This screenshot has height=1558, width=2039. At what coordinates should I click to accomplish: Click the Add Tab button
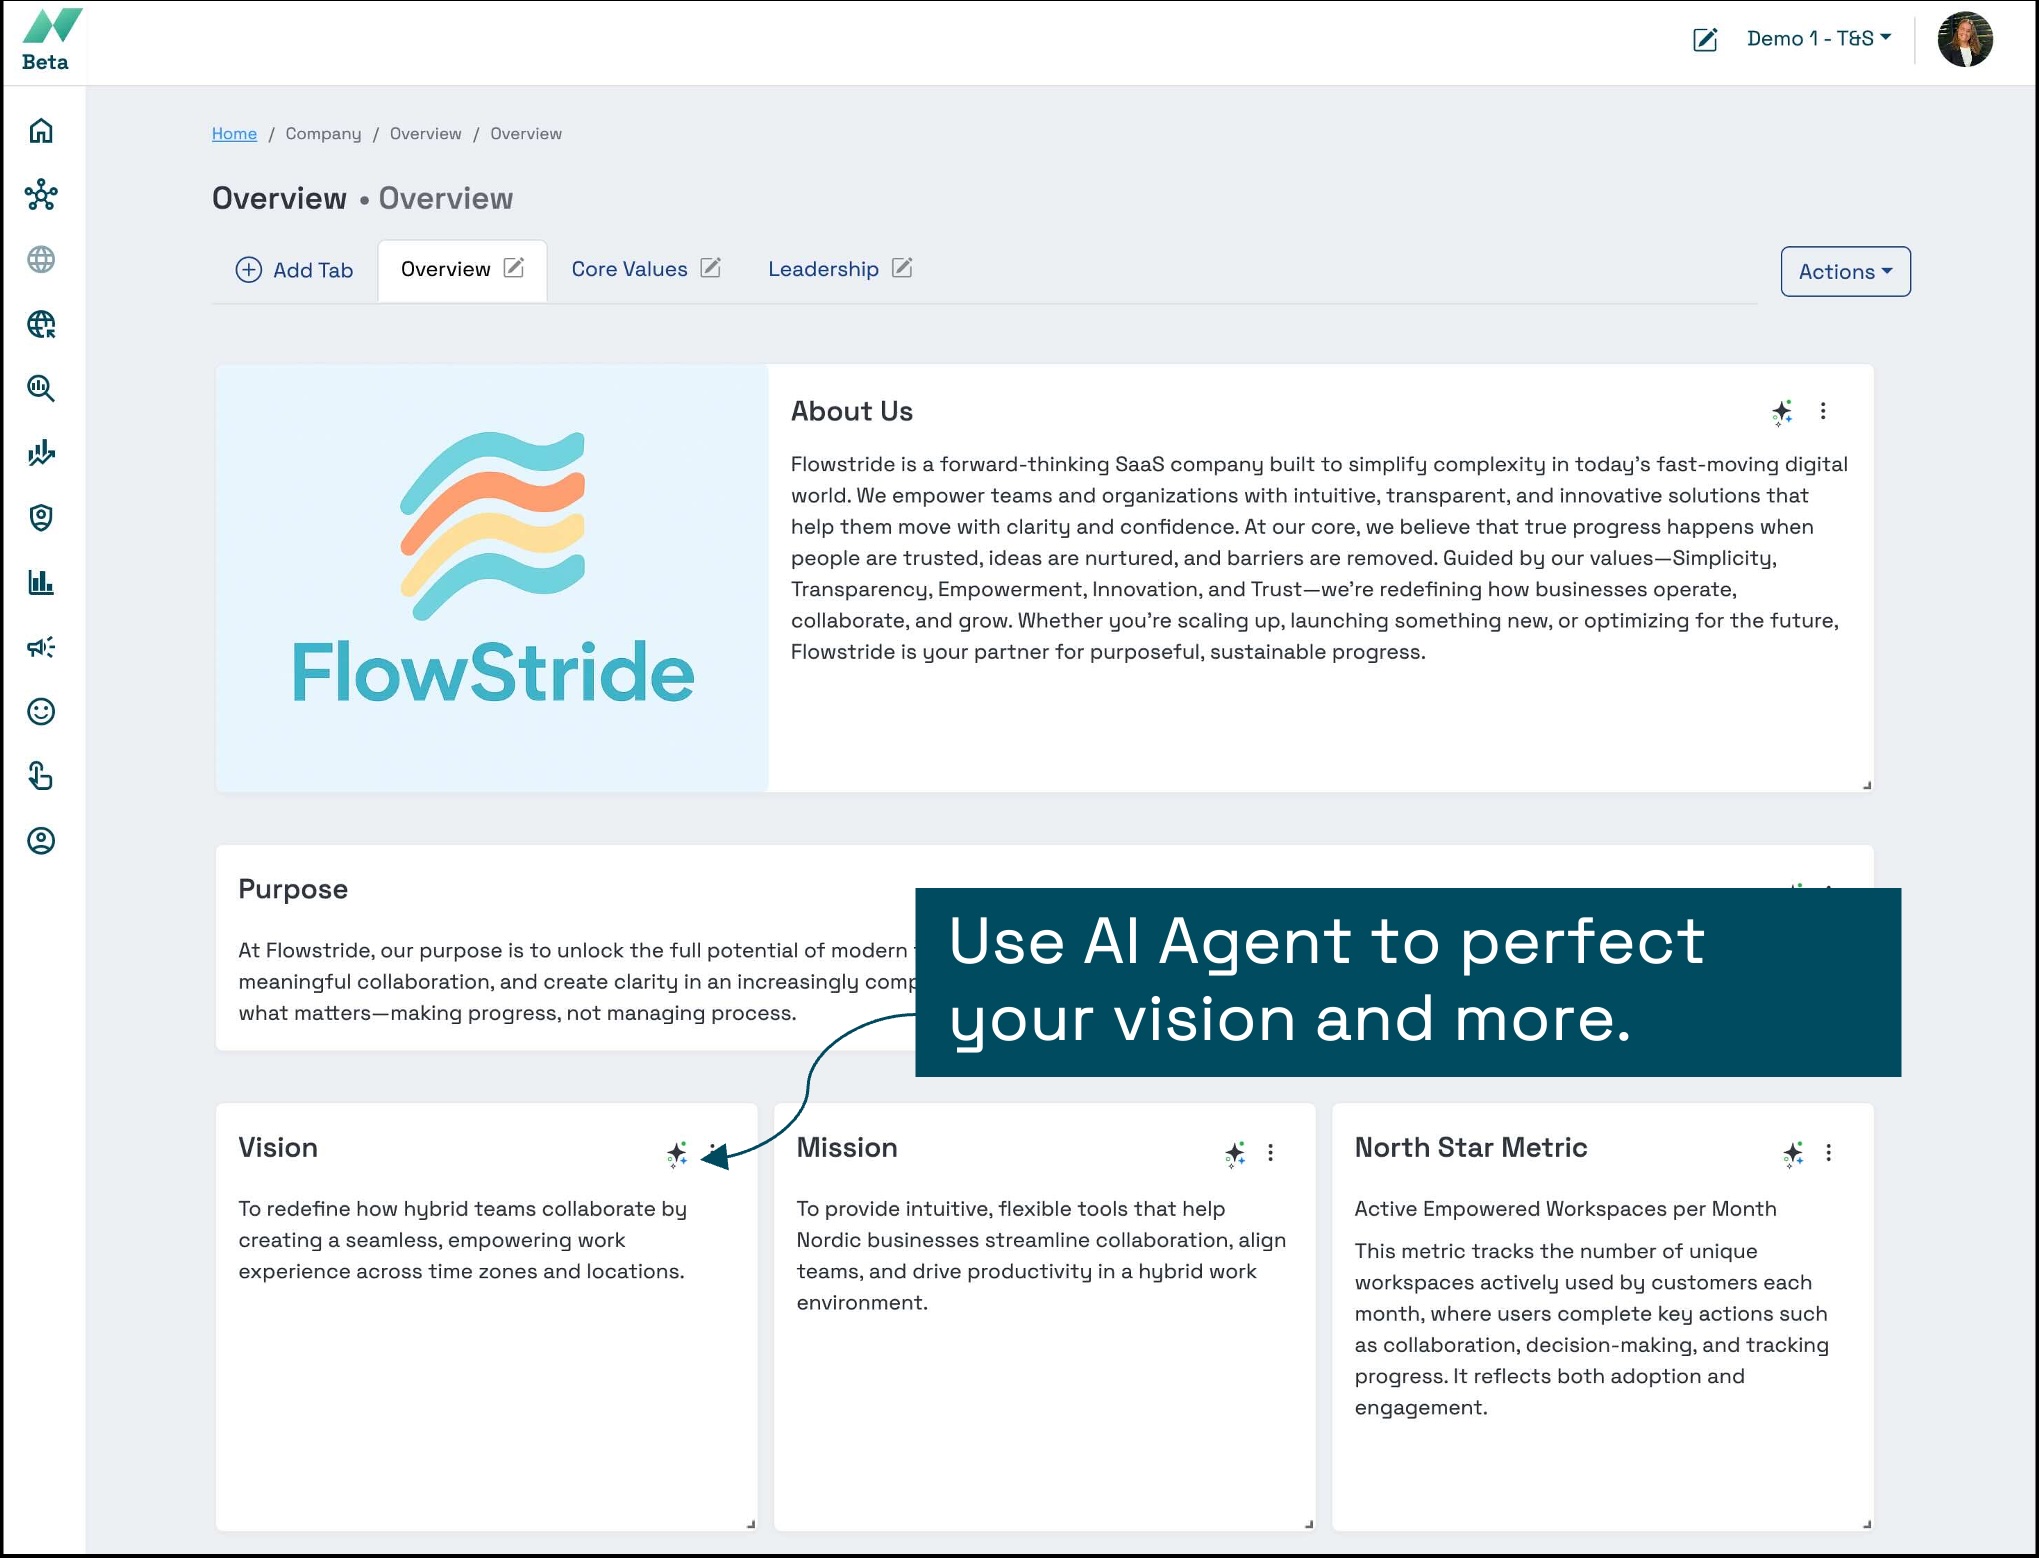[294, 270]
